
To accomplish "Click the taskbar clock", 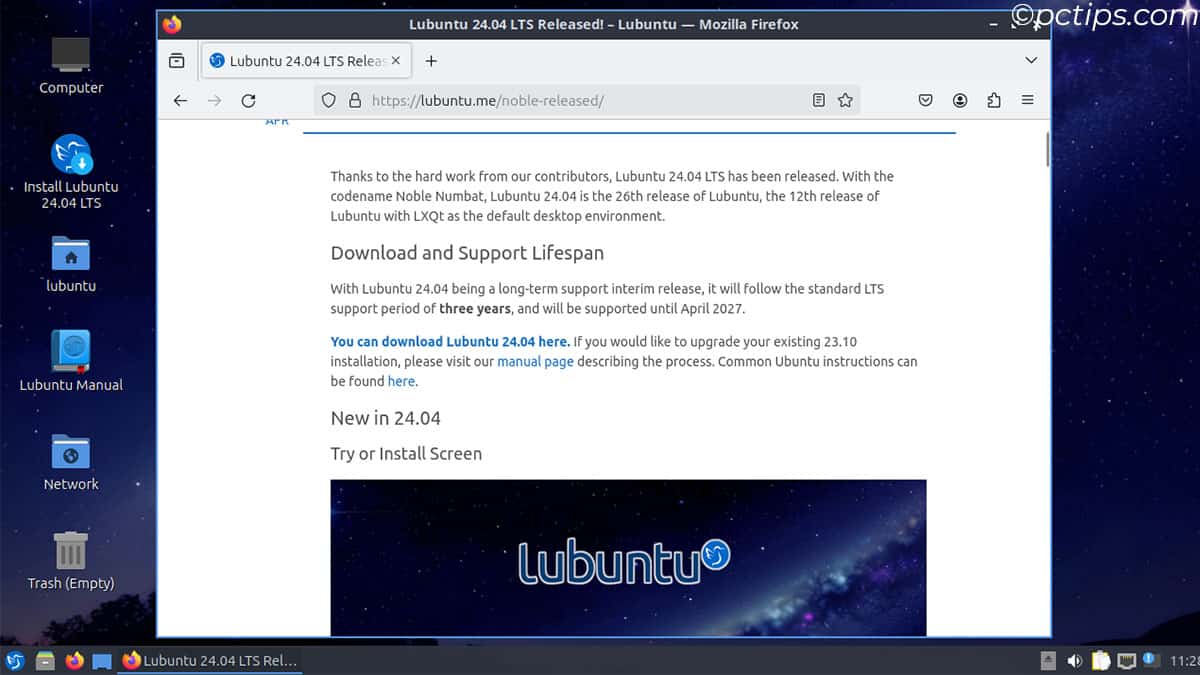I will (1184, 660).
